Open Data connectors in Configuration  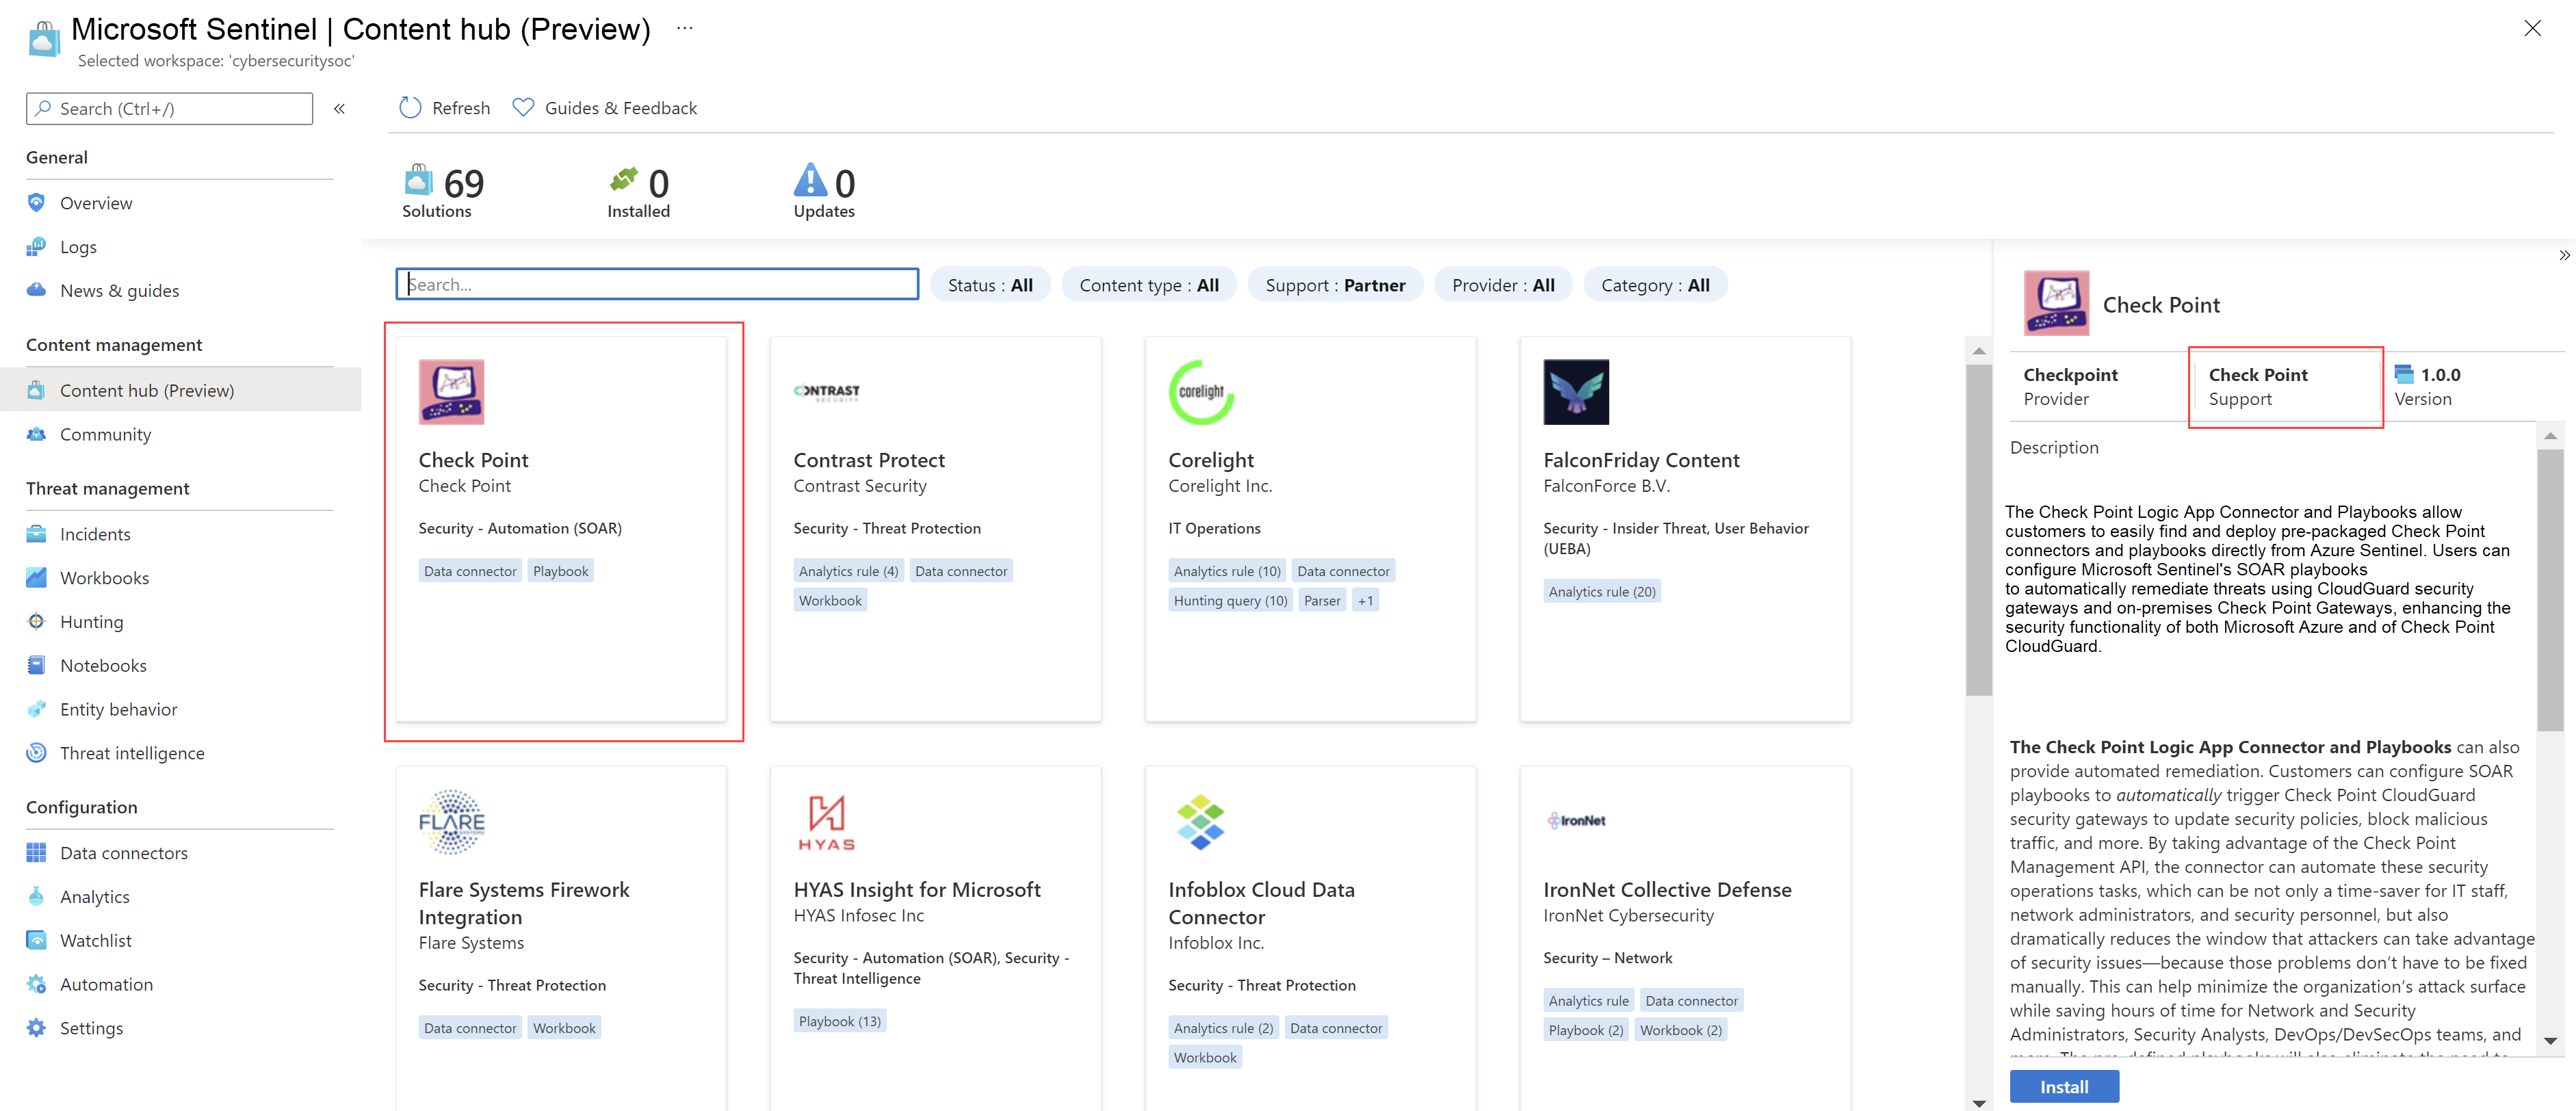pyautogui.click(x=123, y=853)
